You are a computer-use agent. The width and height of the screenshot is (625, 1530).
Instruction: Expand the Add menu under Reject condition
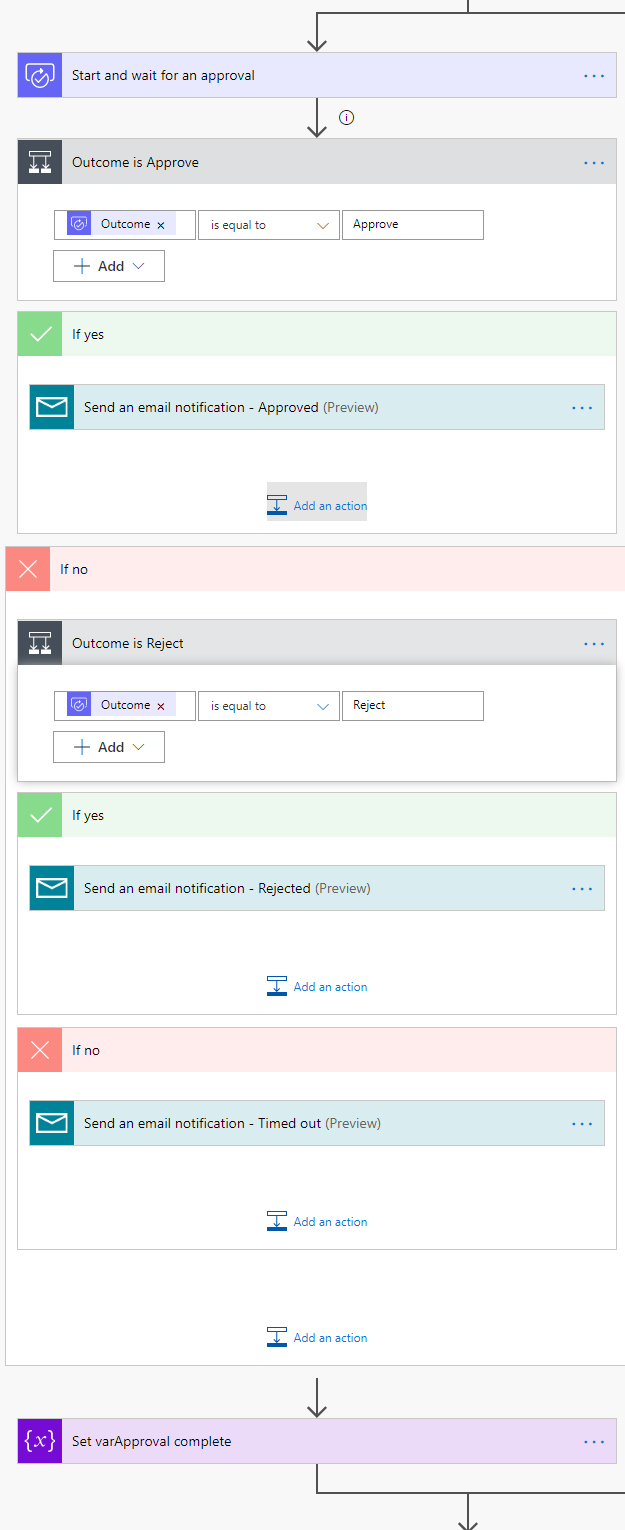109,747
